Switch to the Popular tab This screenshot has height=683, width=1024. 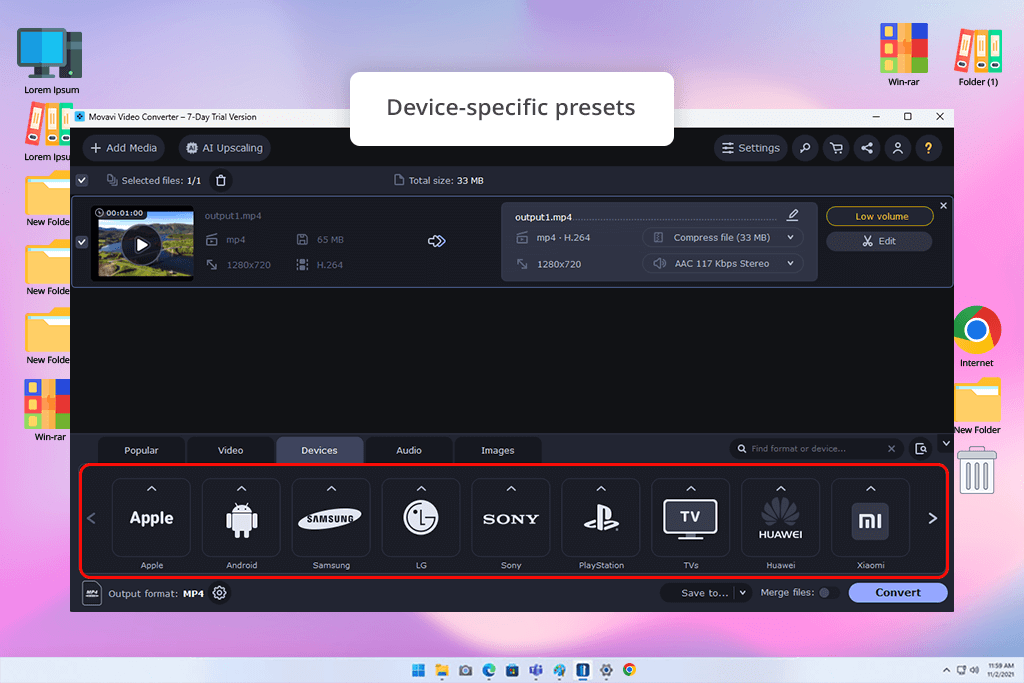pos(141,450)
